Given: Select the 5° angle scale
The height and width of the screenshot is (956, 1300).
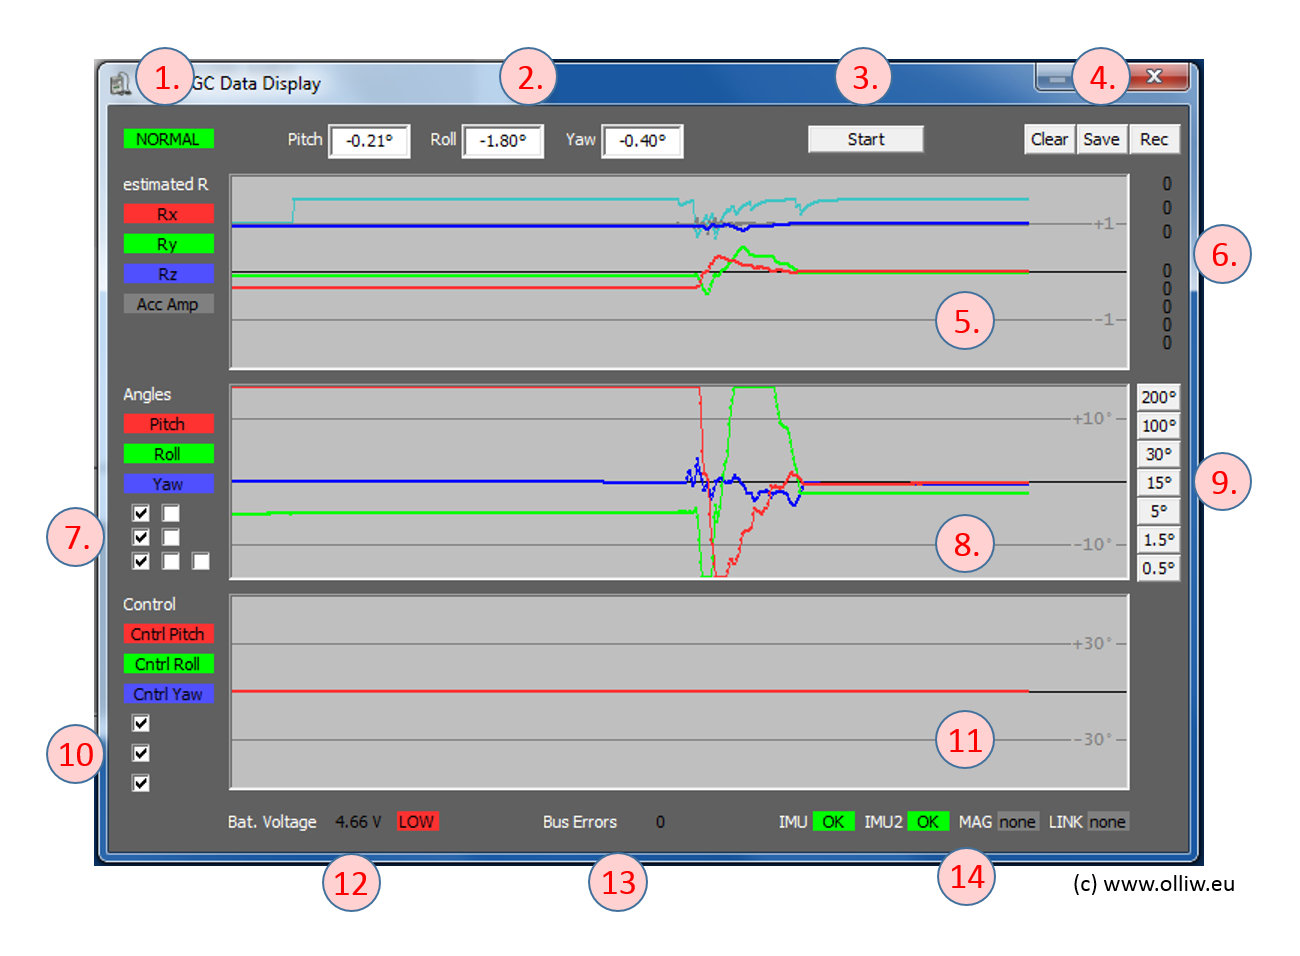Looking at the screenshot, I should click(1158, 511).
